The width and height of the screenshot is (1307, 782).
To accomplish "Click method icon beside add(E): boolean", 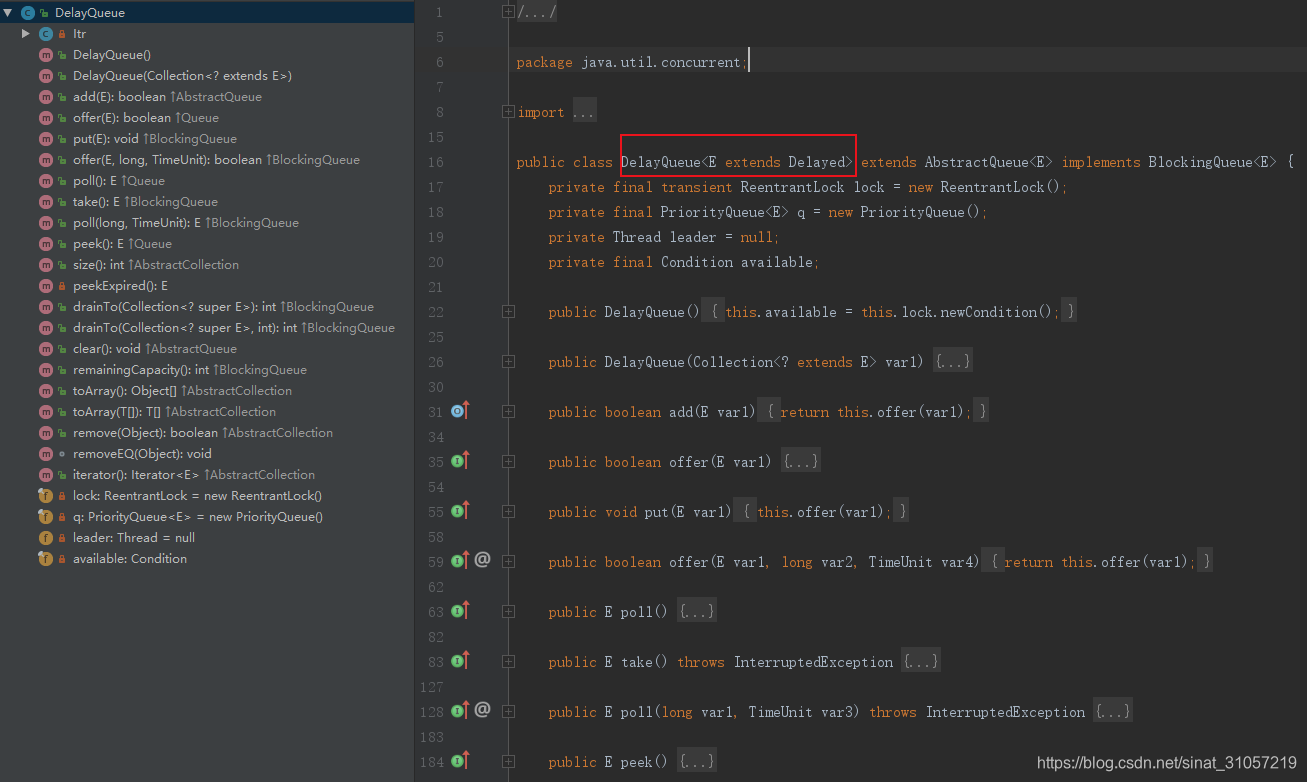I will [45, 97].
